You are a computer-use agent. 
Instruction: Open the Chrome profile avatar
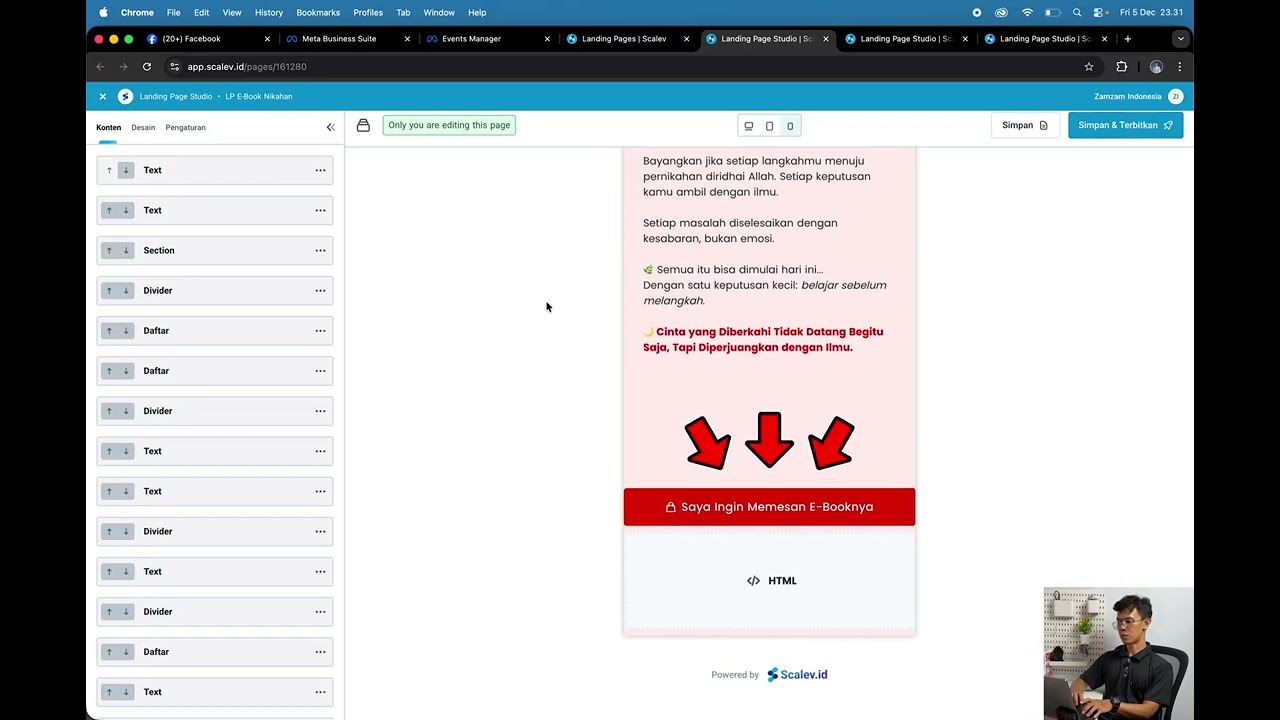click(1156, 67)
